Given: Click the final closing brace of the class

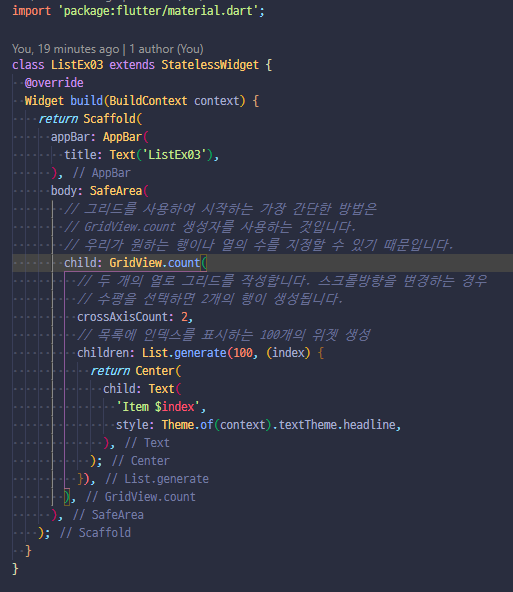Looking at the screenshot, I should [x=15, y=569].
